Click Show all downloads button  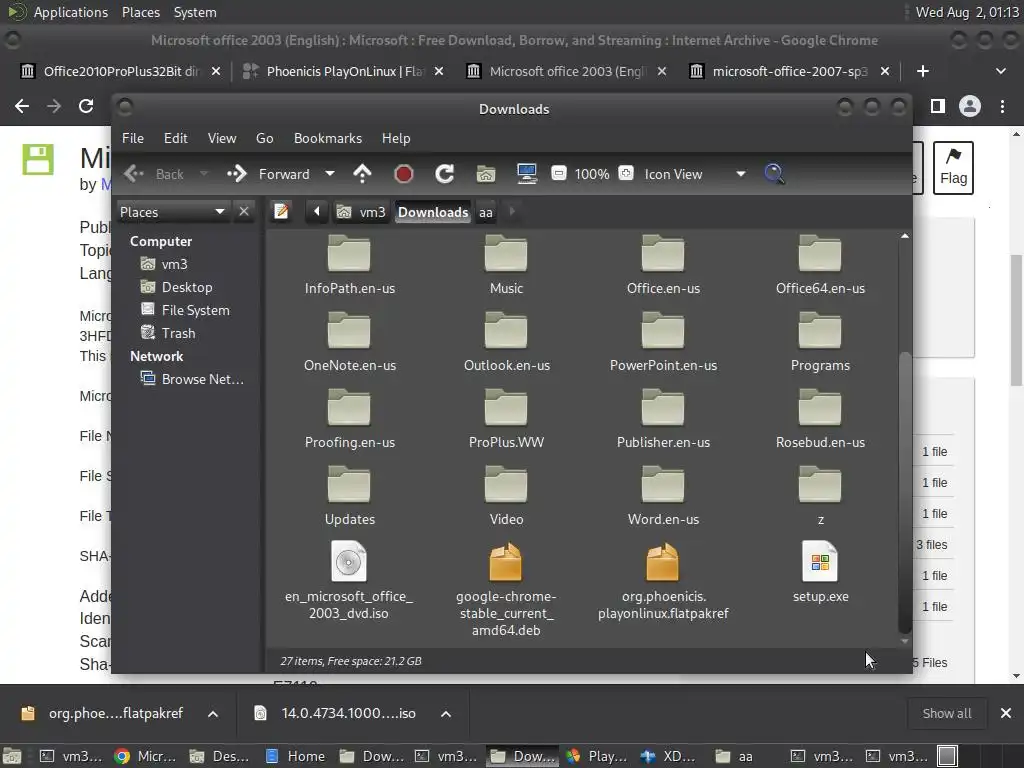coord(946,713)
